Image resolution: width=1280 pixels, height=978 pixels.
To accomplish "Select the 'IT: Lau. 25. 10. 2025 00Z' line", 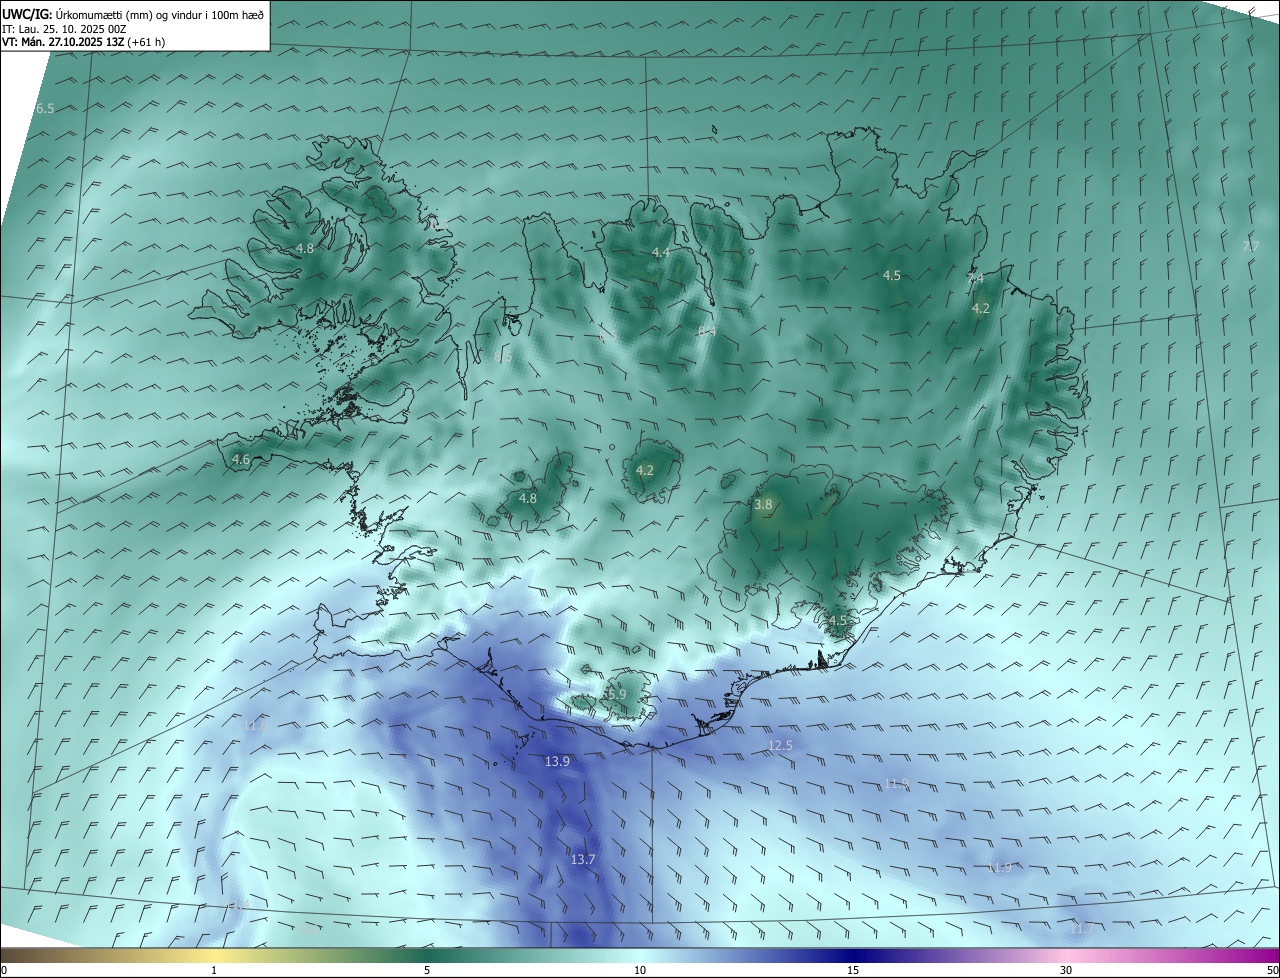I will (64, 29).
